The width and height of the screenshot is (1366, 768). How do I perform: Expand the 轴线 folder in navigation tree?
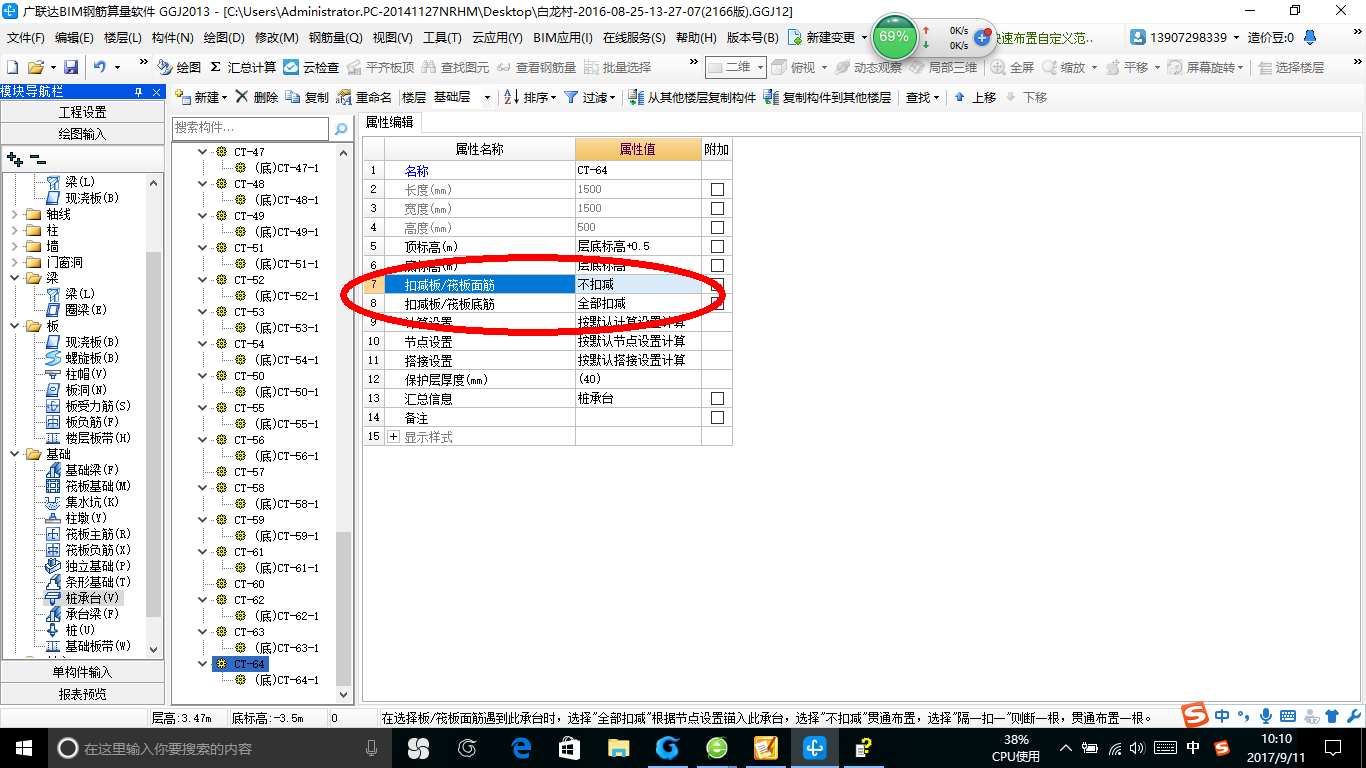[13, 214]
